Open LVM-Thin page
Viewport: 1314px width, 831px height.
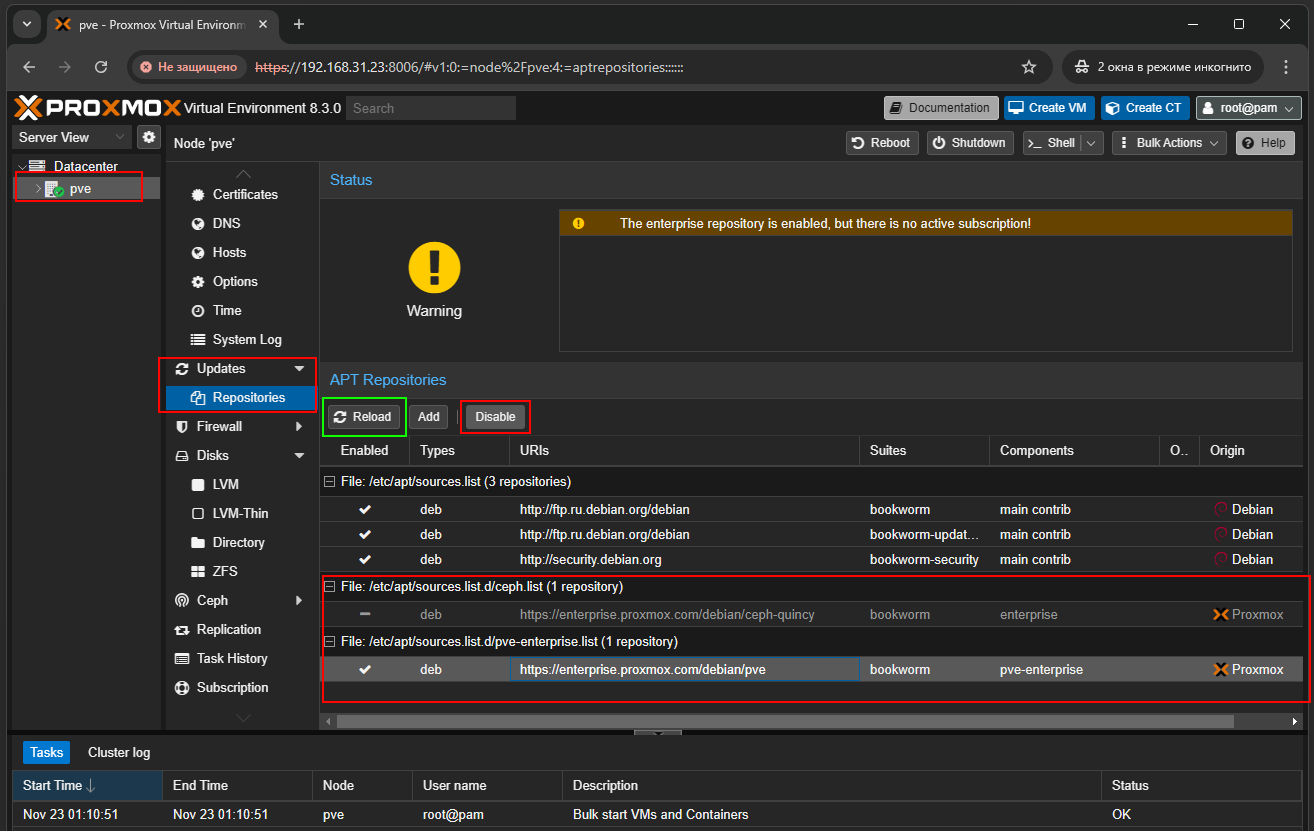coord(240,513)
